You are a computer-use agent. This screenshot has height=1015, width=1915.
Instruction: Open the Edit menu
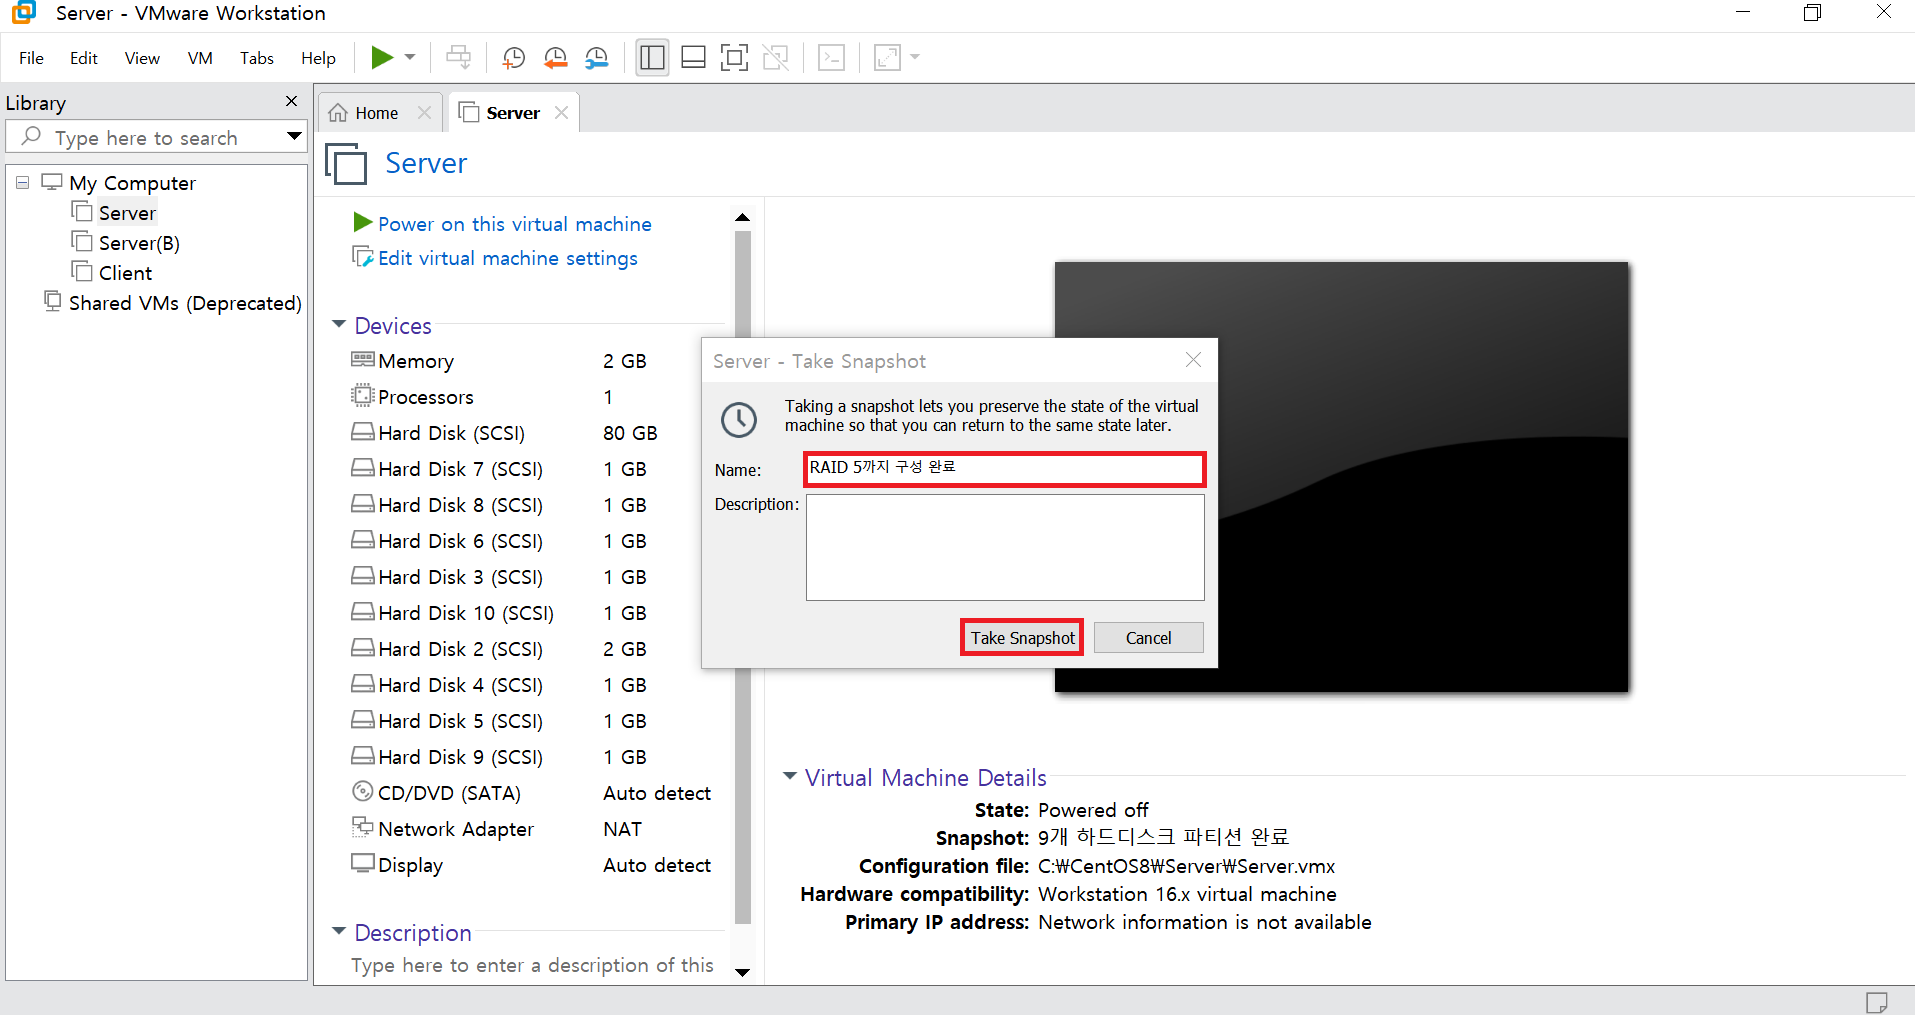click(84, 58)
